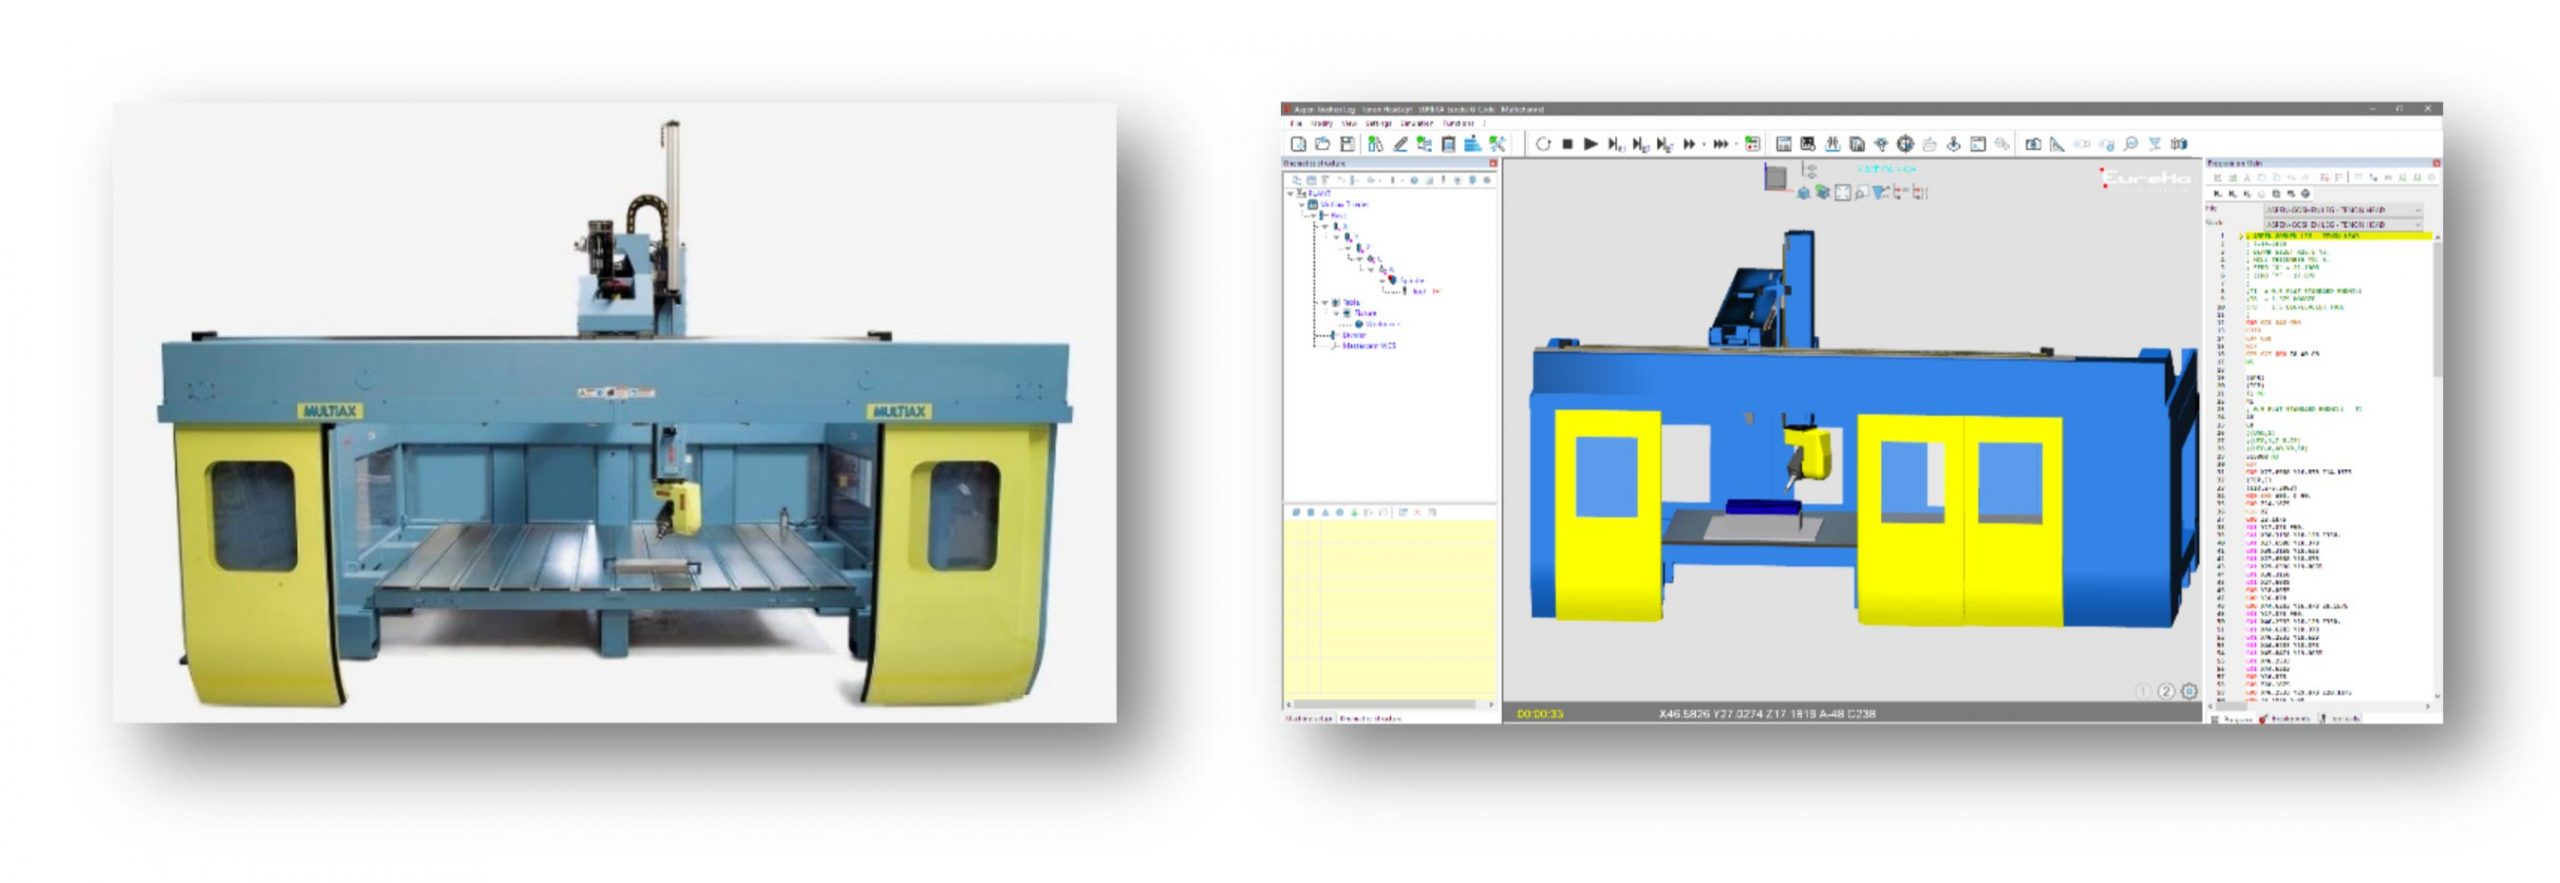Collapse the PLANT root tree node
This screenshot has width=2560, height=883.
(1291, 193)
